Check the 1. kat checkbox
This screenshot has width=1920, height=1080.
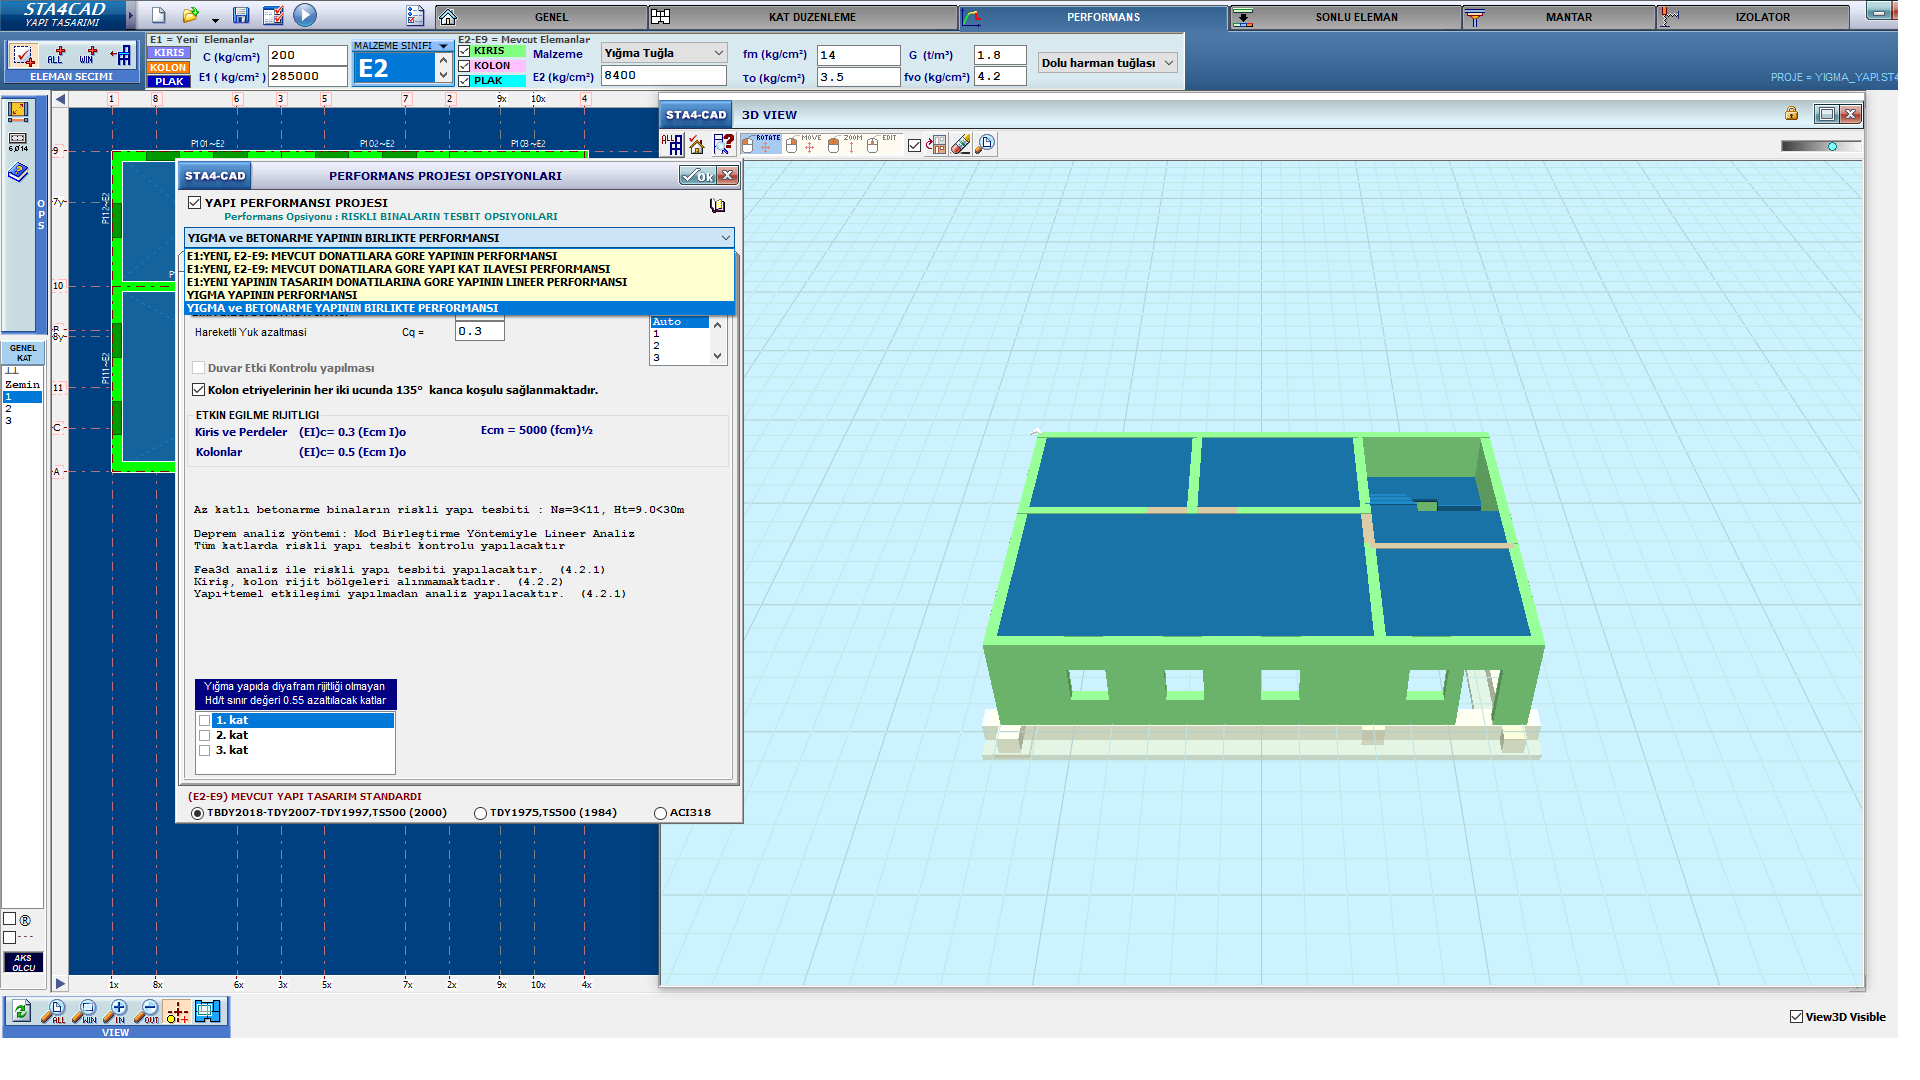point(205,721)
